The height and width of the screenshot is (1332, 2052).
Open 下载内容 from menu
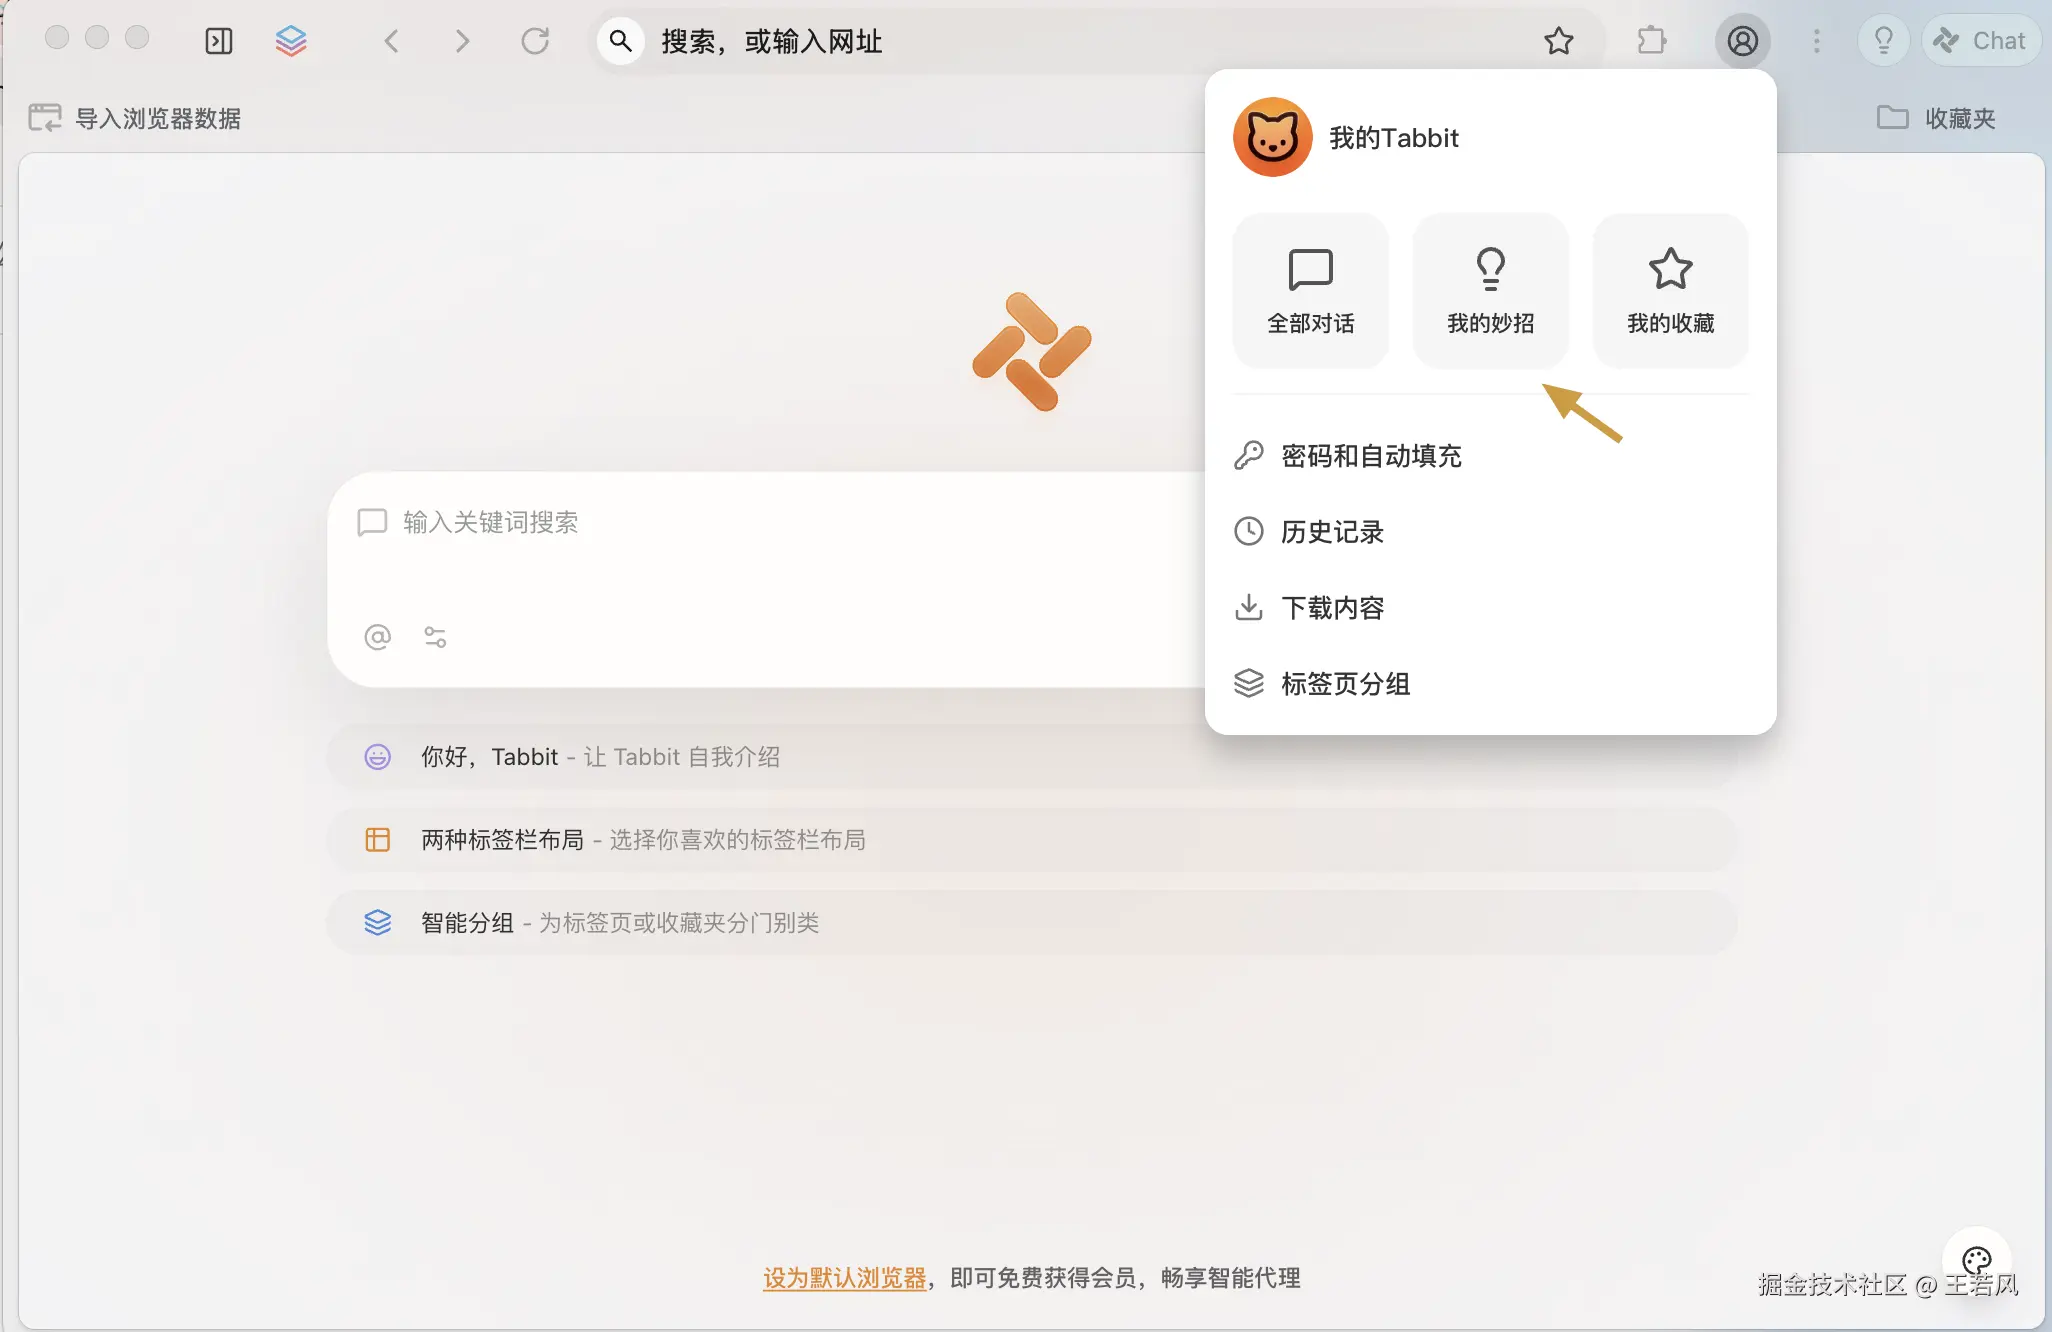pos(1332,608)
